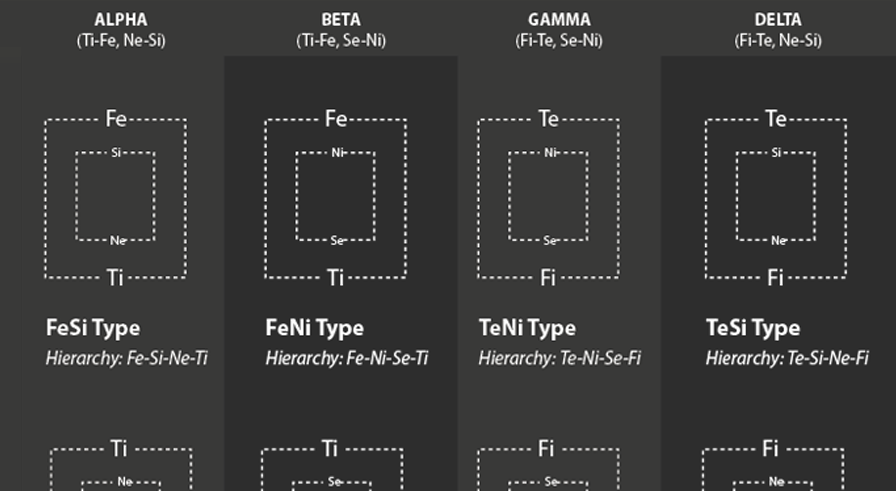The width and height of the screenshot is (896, 491).
Task: Click the Ne label inside TeSi diagram
Action: coord(778,241)
